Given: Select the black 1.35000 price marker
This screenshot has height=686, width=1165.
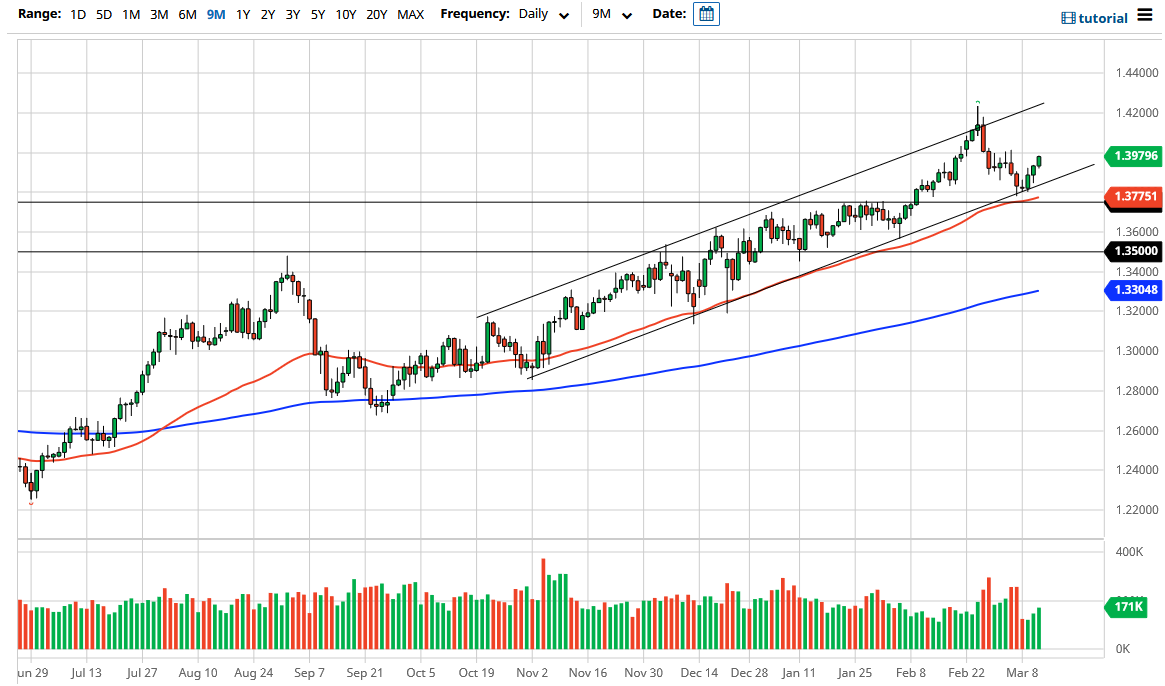Looking at the screenshot, I should click(x=1134, y=251).
